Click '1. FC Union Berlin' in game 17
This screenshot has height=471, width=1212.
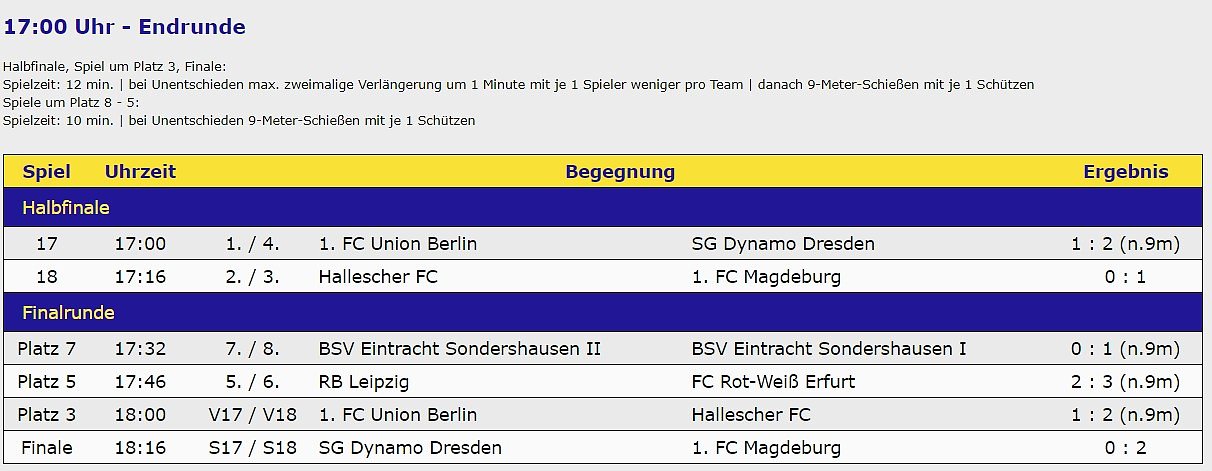point(398,244)
